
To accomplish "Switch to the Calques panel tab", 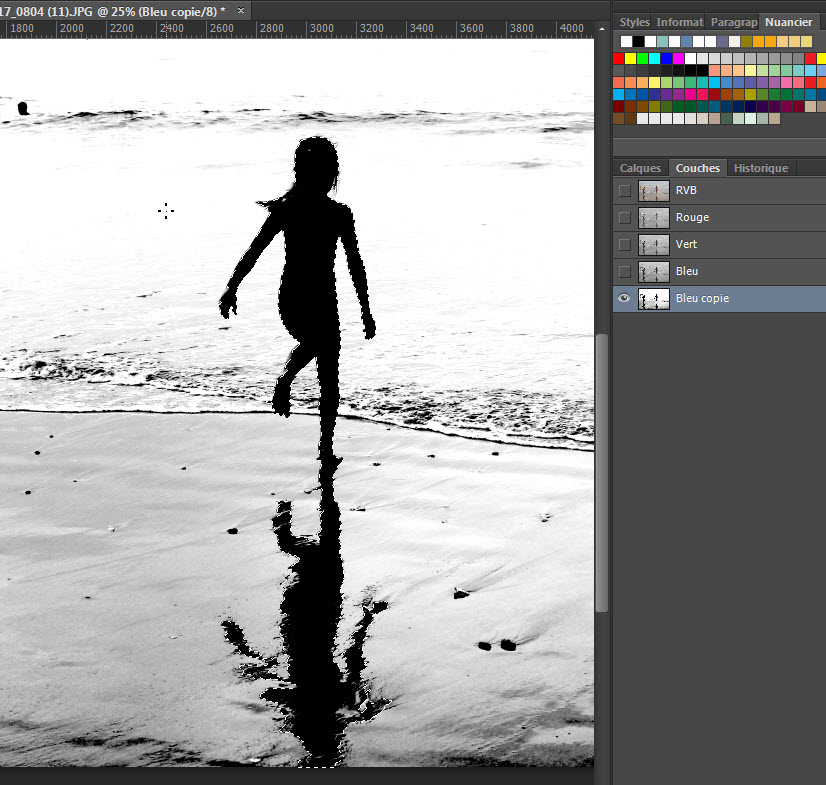I will (640, 168).
